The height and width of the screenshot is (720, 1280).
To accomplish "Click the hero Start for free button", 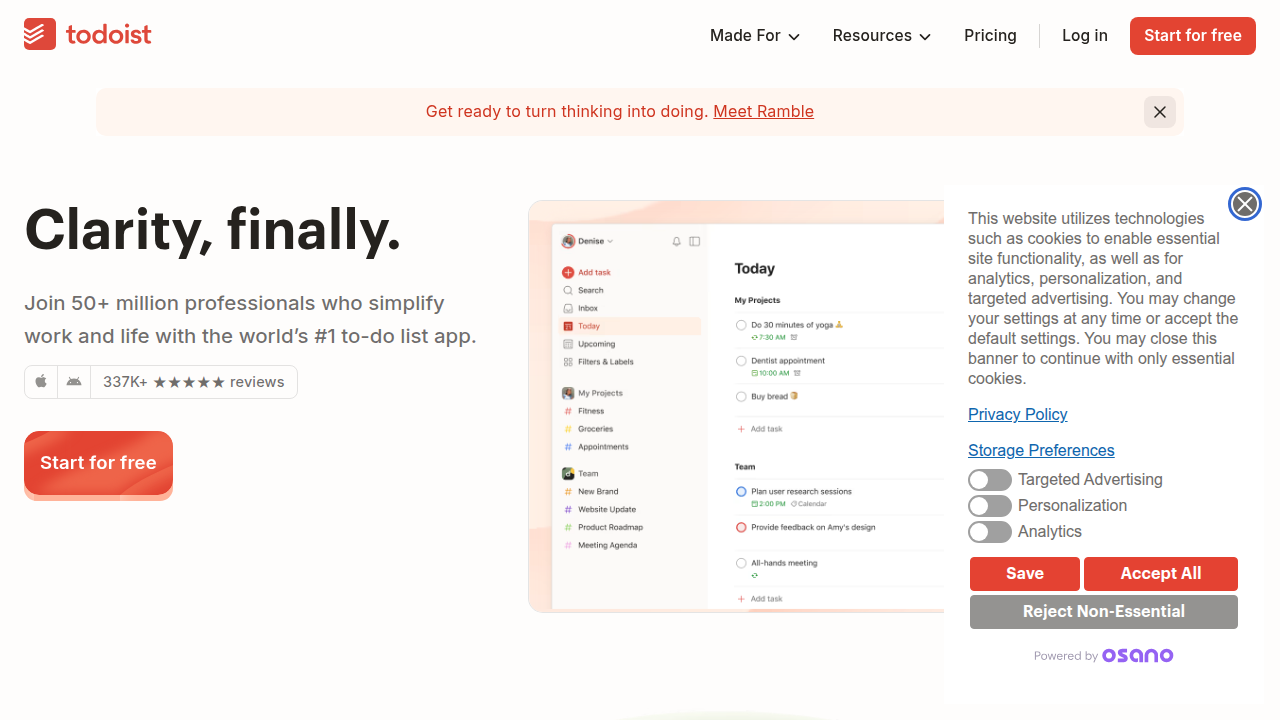I will pyautogui.click(x=98, y=463).
